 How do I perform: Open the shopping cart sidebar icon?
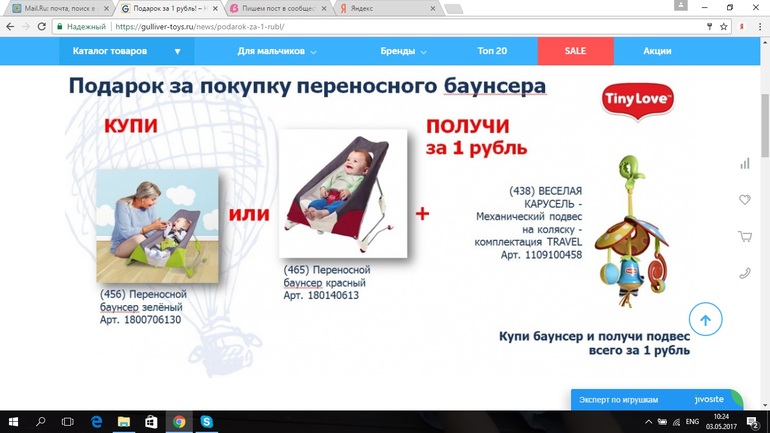click(744, 237)
